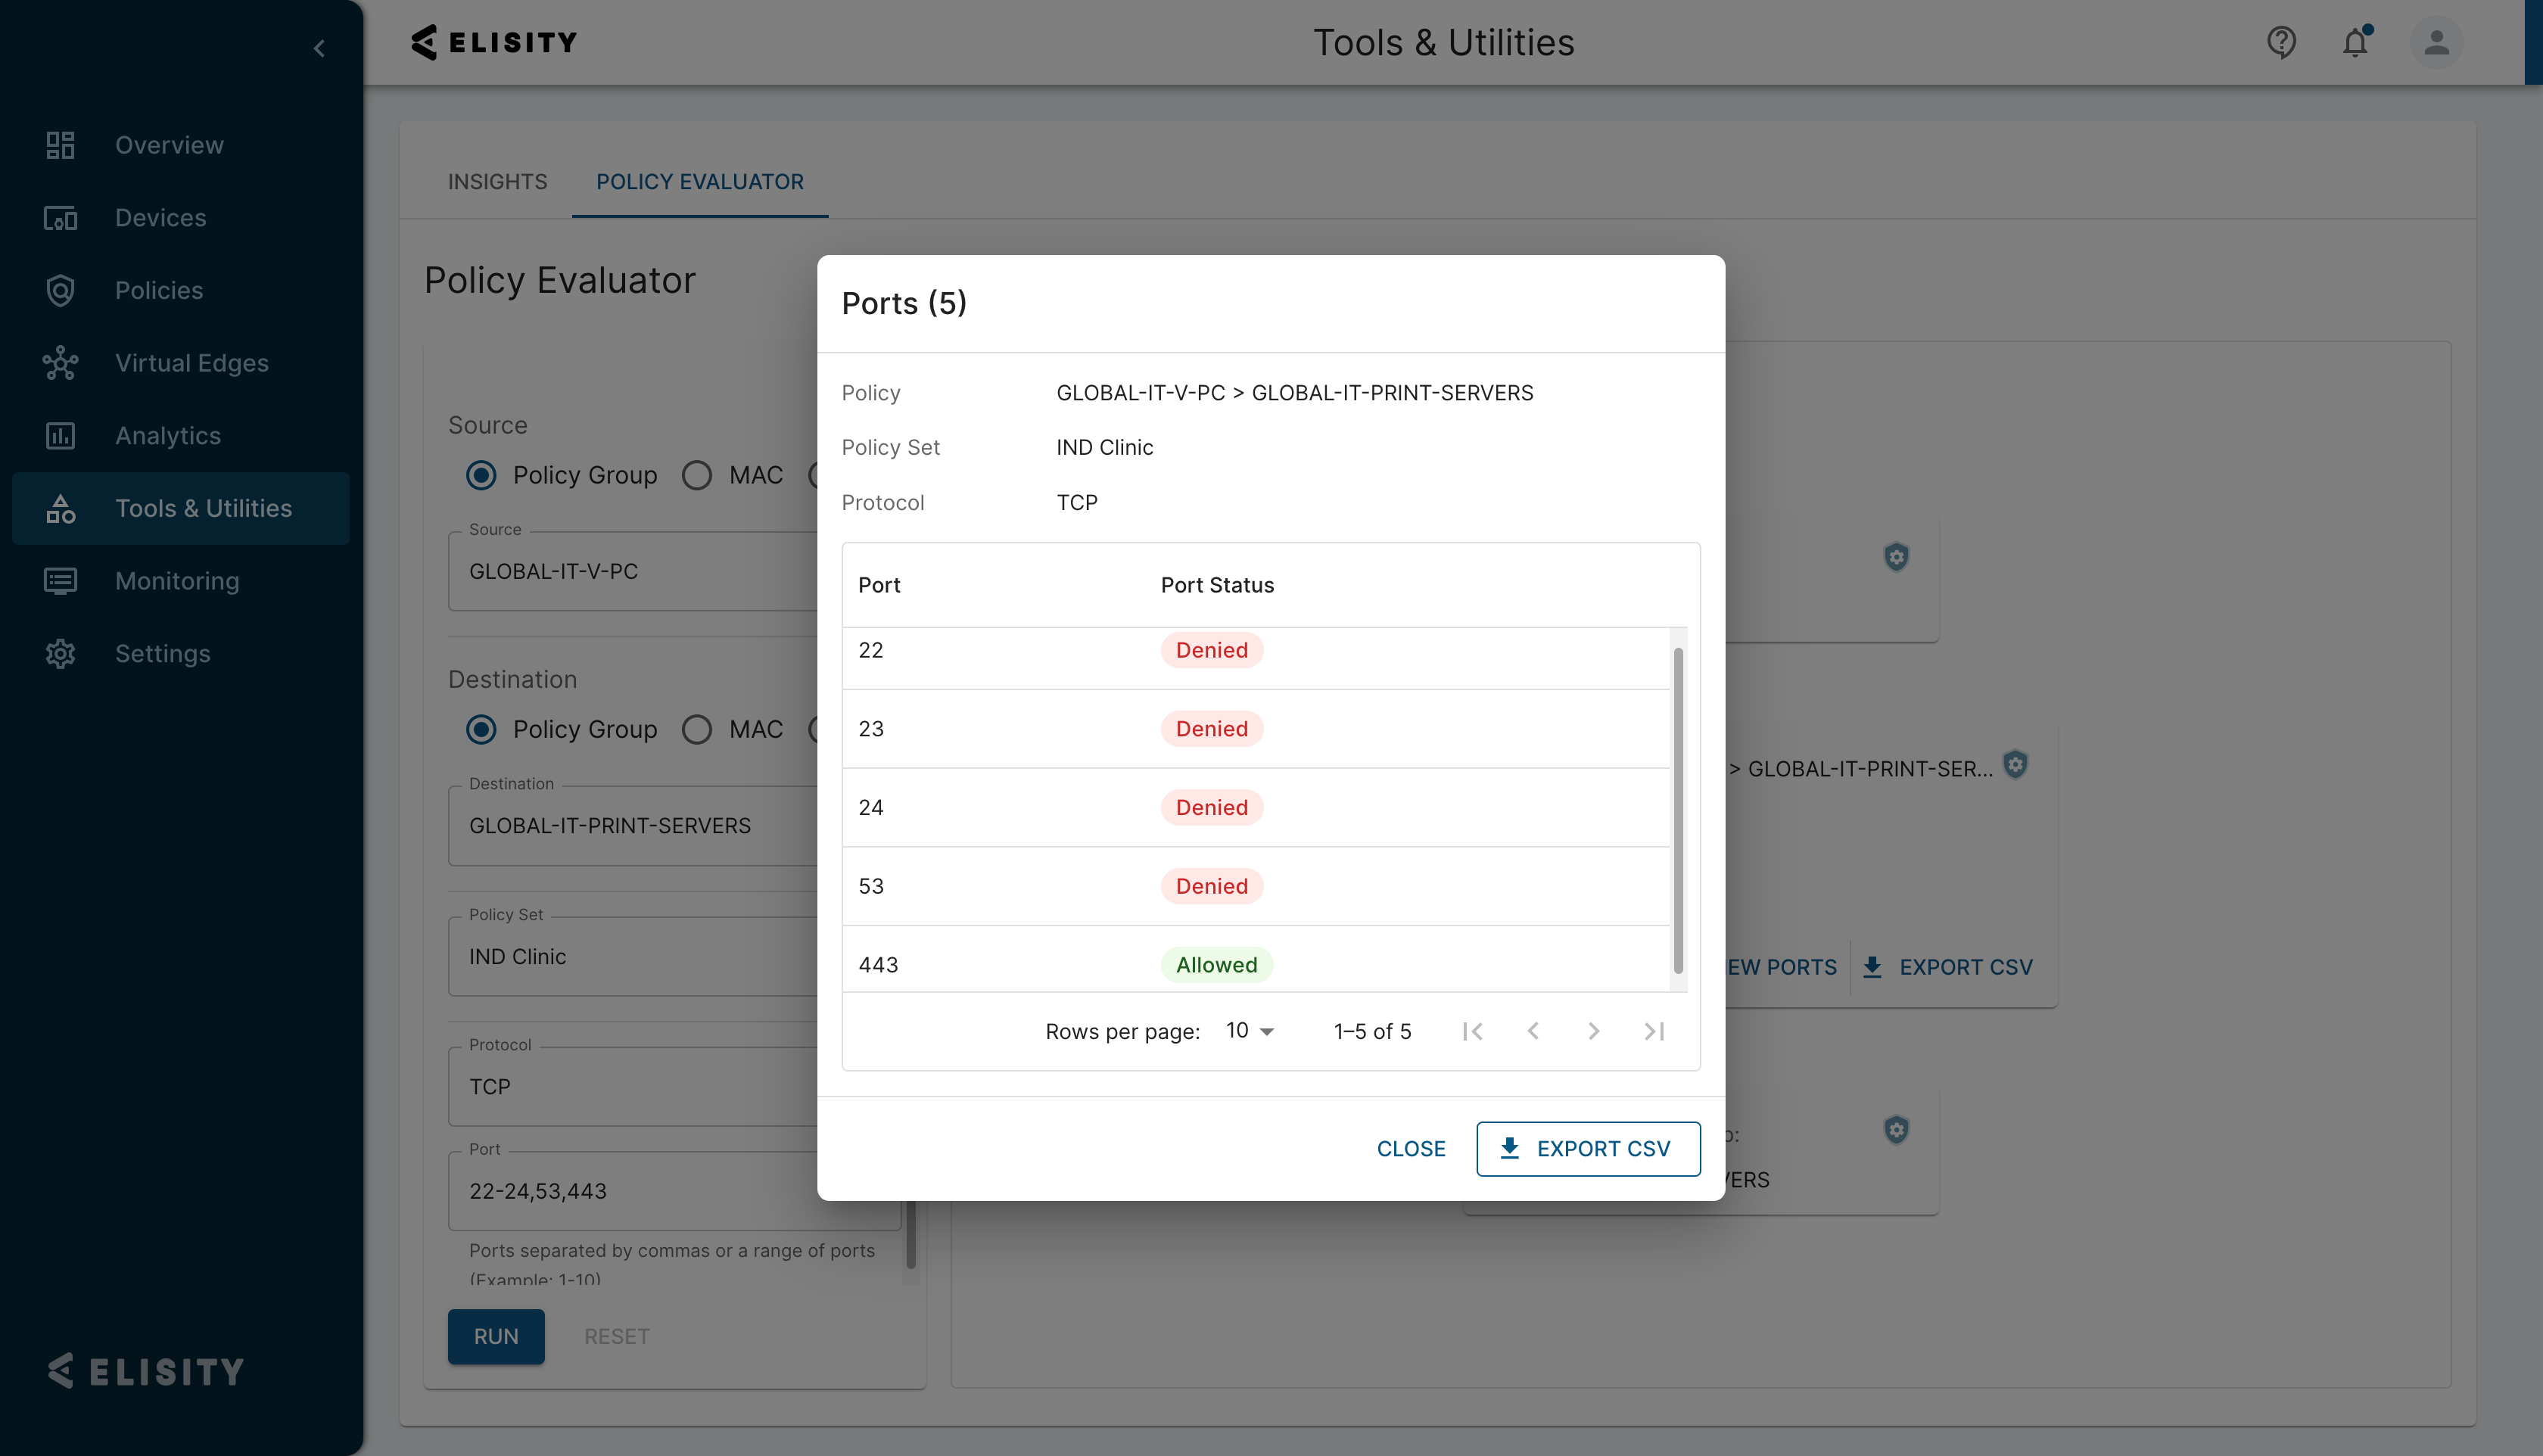Click the Port Status column header
The image size is (2543, 1456).
click(1217, 585)
